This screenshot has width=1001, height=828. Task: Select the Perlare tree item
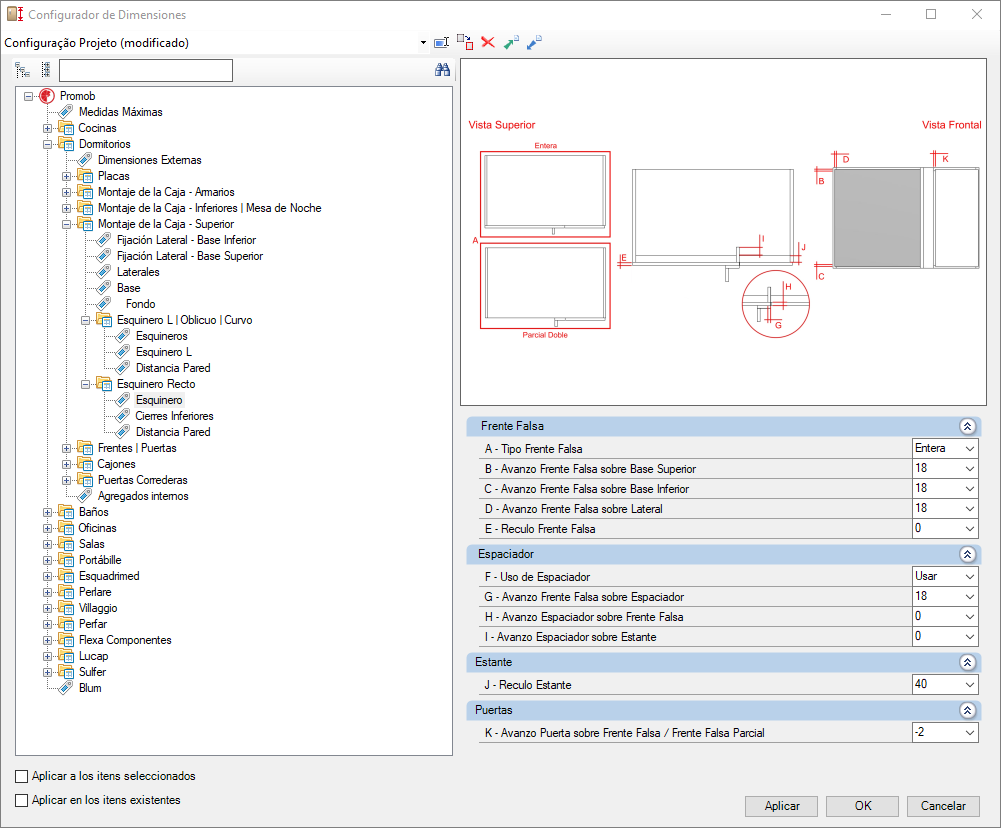[95, 592]
